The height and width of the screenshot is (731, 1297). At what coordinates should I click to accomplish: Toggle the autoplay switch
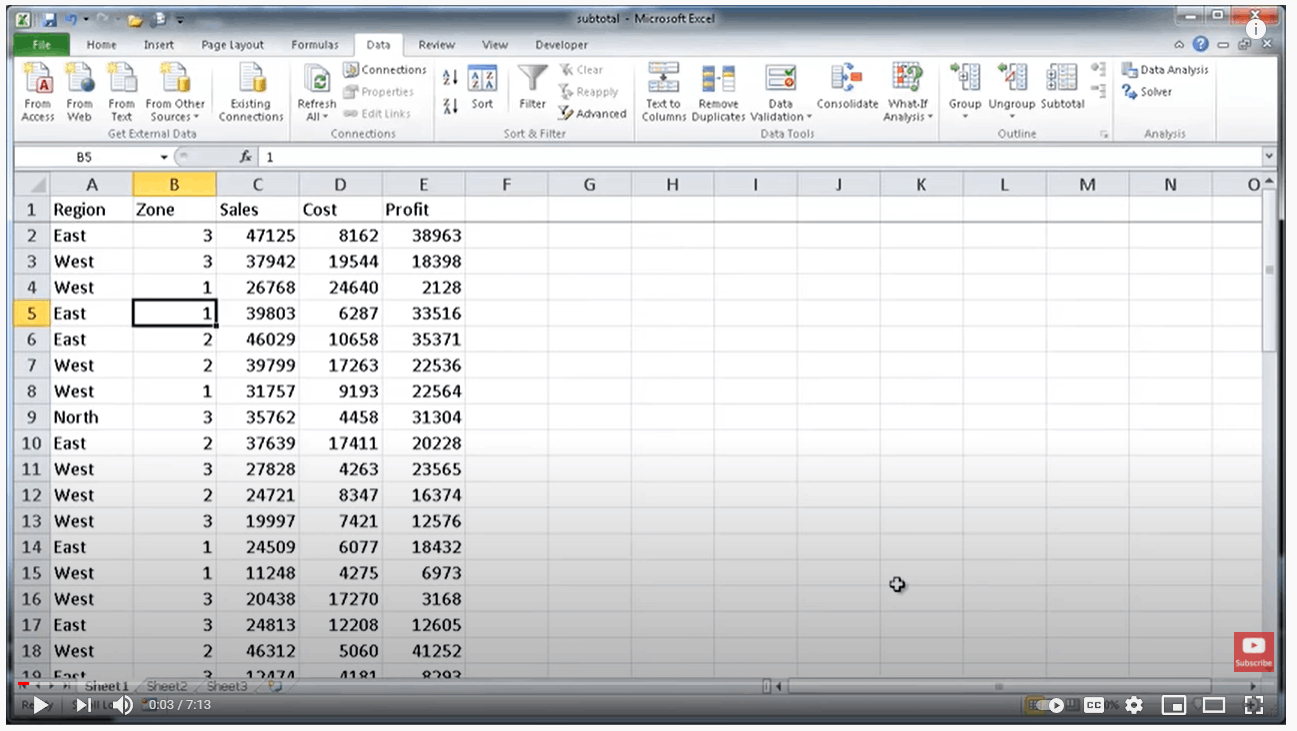click(x=1048, y=705)
